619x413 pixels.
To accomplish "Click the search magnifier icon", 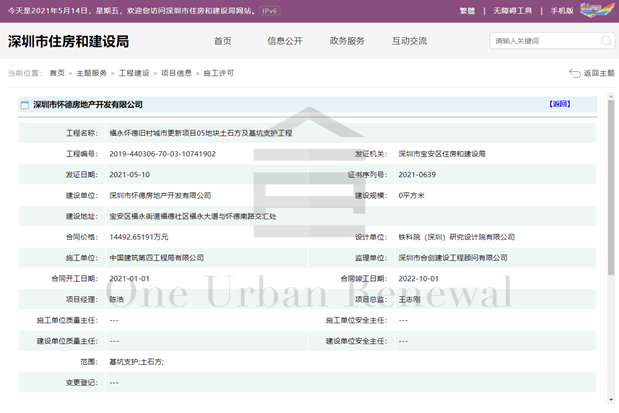I will click(x=606, y=41).
